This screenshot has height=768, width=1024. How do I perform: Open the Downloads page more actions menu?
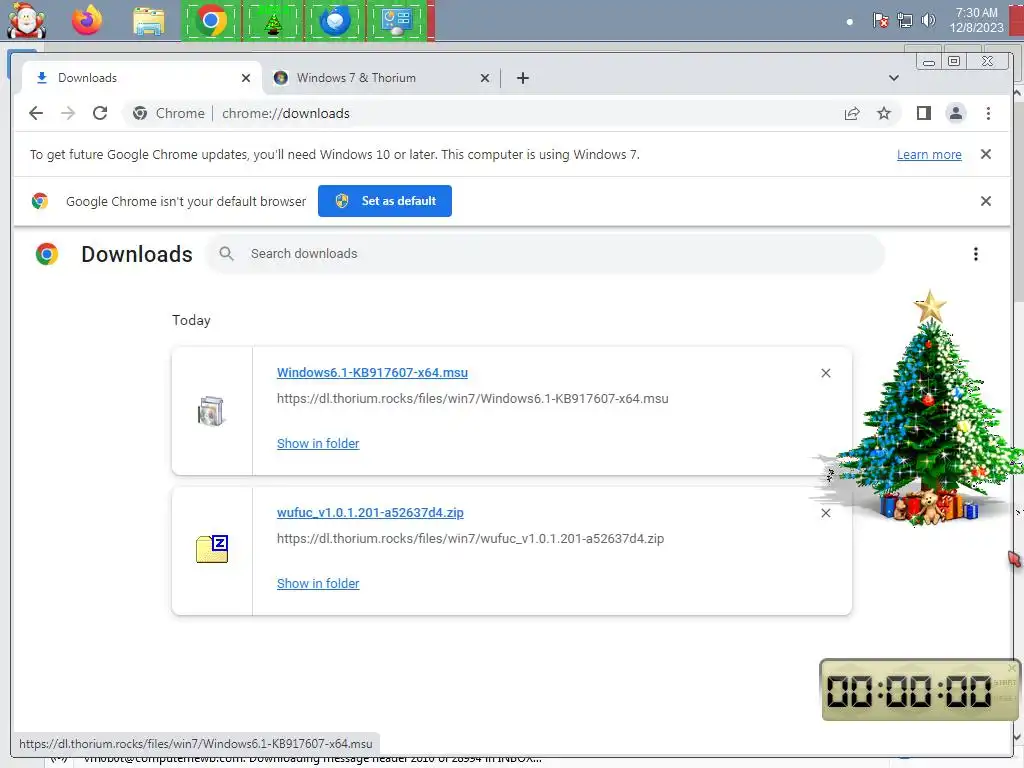coord(976,253)
